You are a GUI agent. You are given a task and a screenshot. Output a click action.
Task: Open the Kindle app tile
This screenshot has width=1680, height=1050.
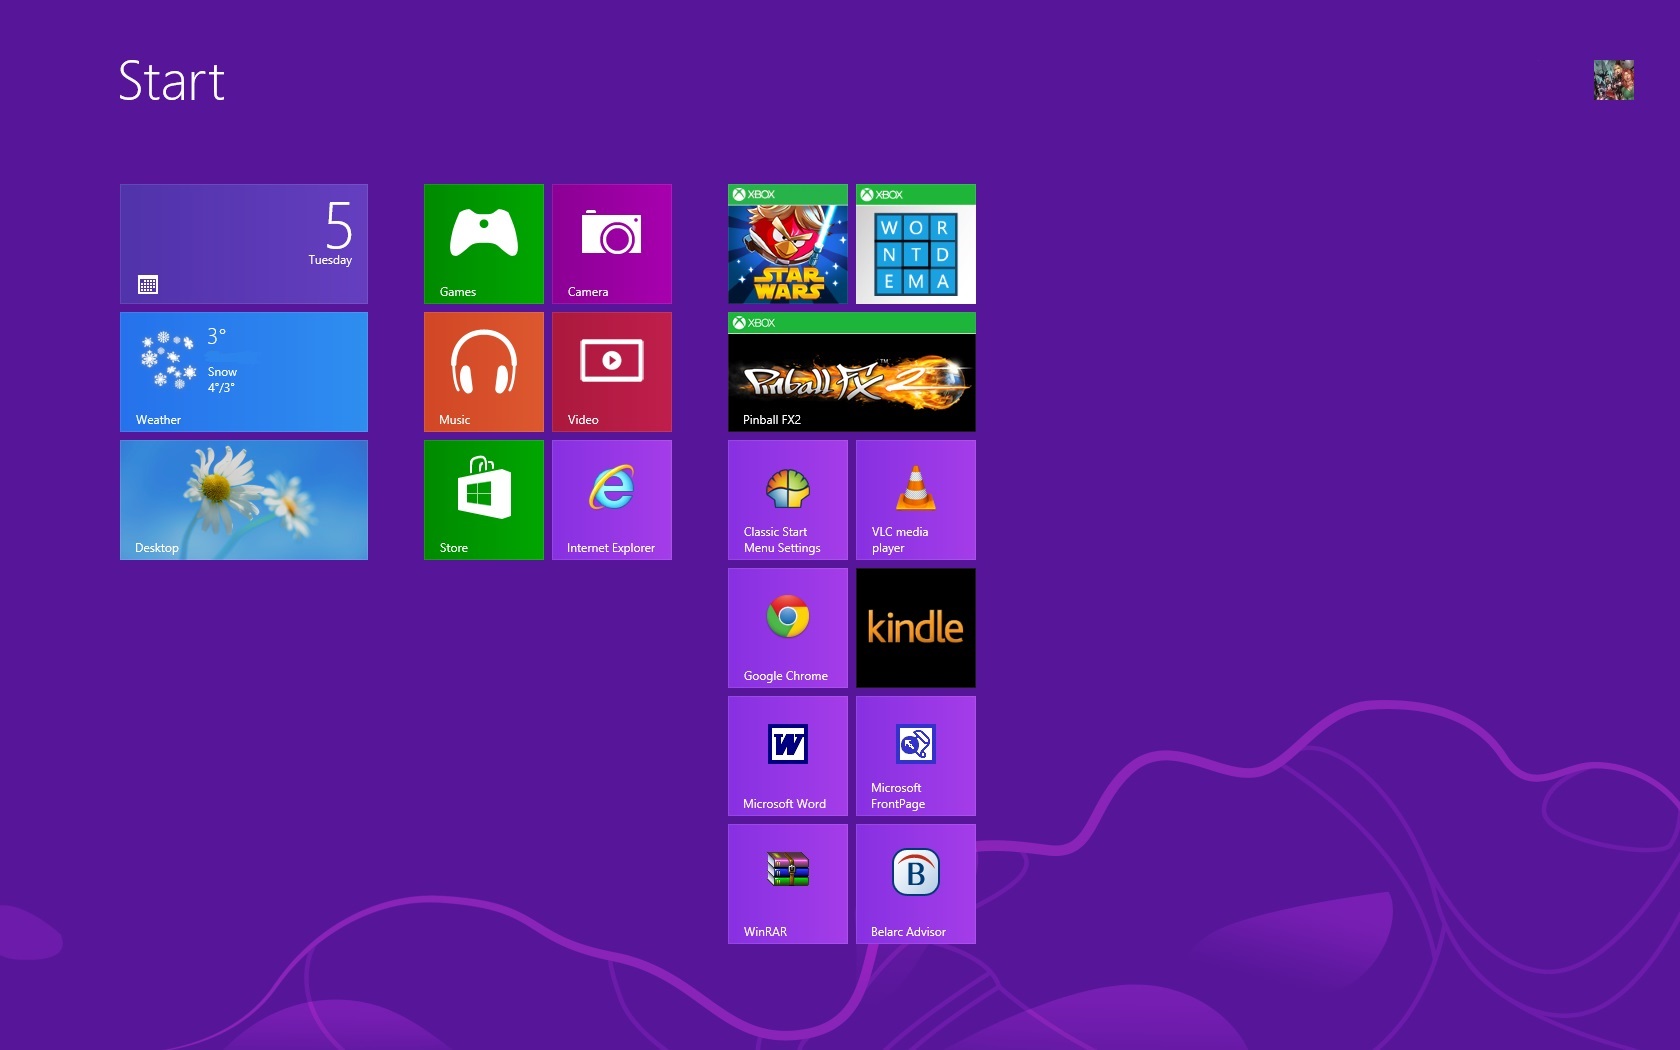(x=916, y=628)
